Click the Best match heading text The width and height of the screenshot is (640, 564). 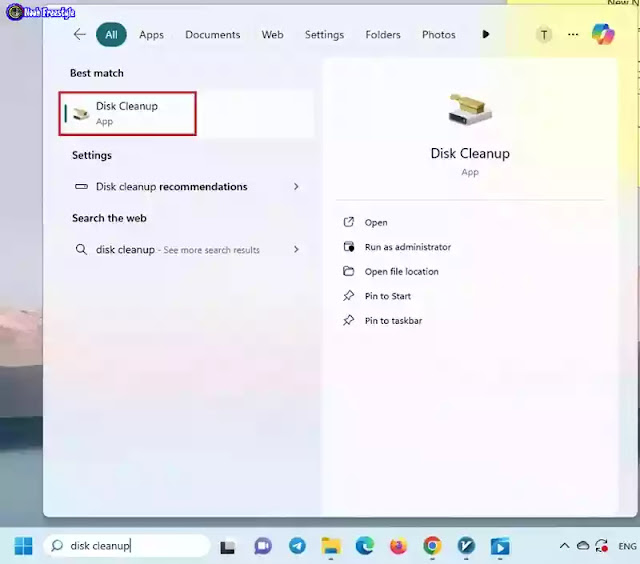(97, 73)
